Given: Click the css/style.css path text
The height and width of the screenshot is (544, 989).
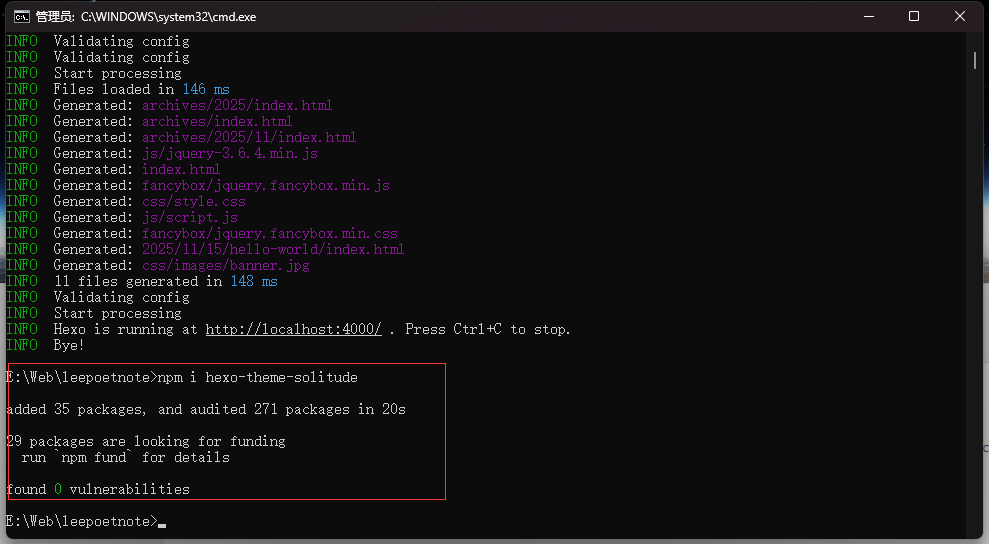Looking at the screenshot, I should pyautogui.click(x=193, y=201).
